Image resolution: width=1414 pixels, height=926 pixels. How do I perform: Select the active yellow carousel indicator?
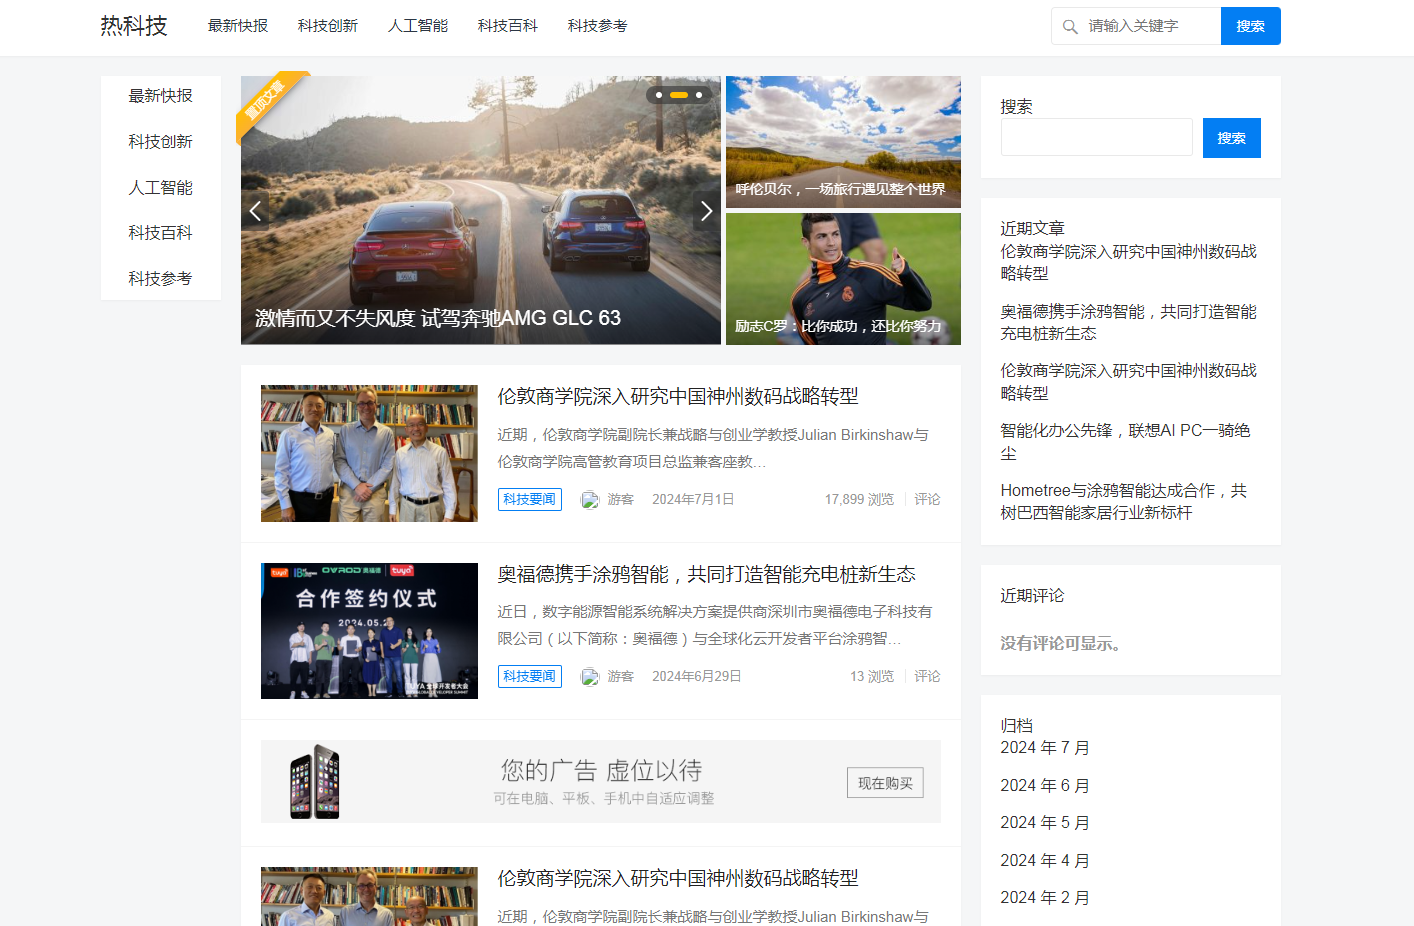click(679, 95)
